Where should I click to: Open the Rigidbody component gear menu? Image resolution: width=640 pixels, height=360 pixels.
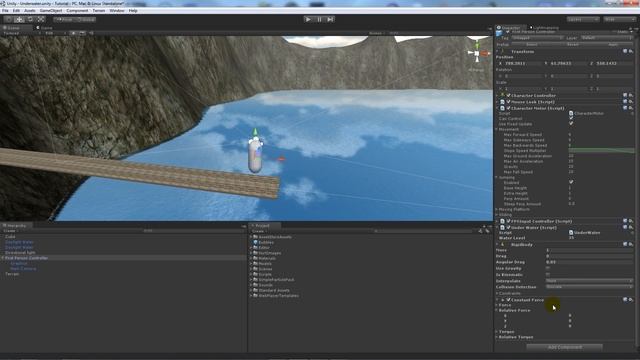(631, 244)
